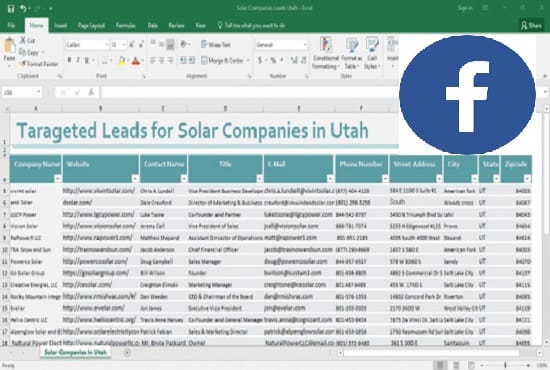The image size is (550, 370).
Task: Center text horizontally icon
Action: (162, 61)
